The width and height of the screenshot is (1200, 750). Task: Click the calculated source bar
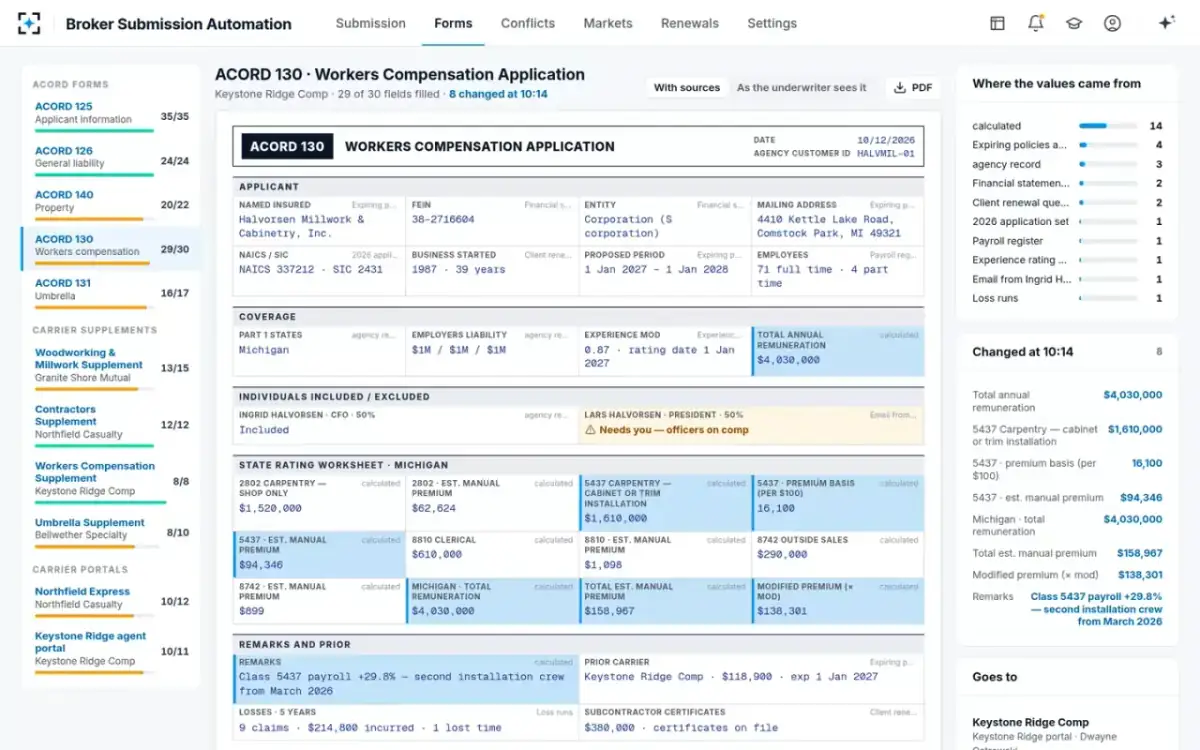coord(1108,126)
